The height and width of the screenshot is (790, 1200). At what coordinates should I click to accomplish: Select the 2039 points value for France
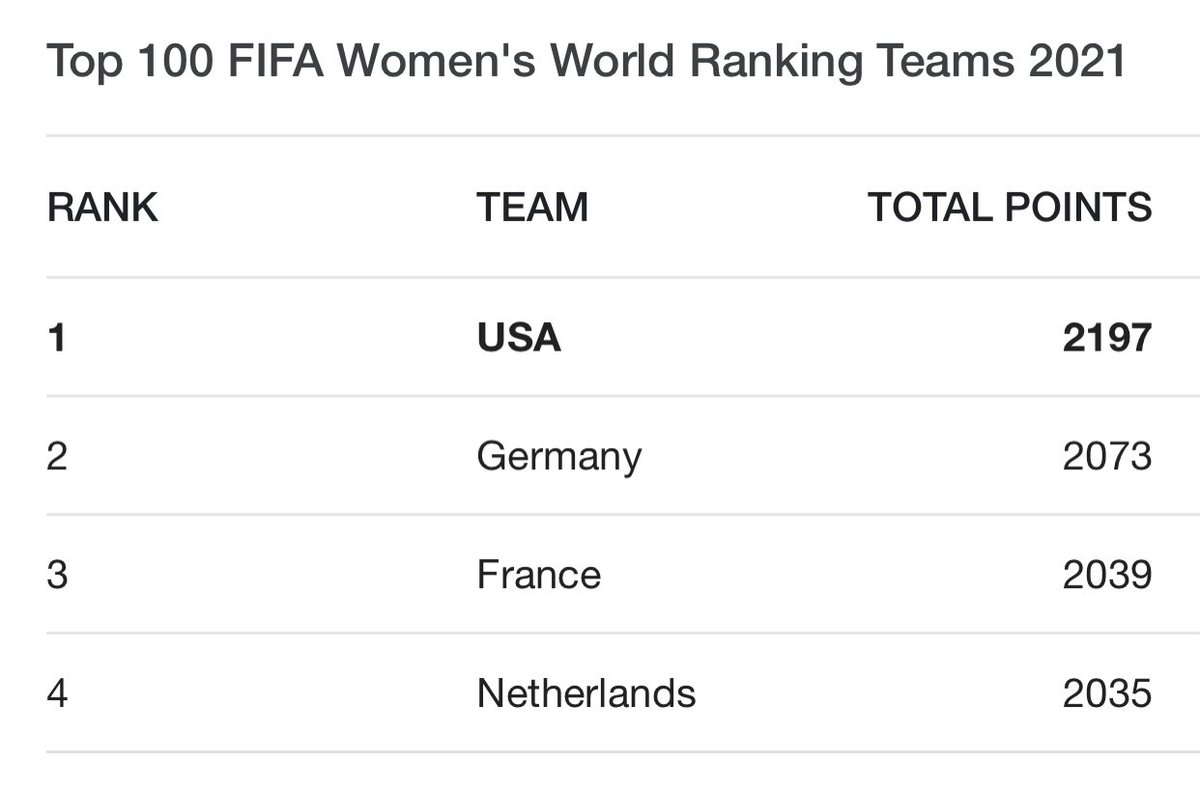(1107, 575)
